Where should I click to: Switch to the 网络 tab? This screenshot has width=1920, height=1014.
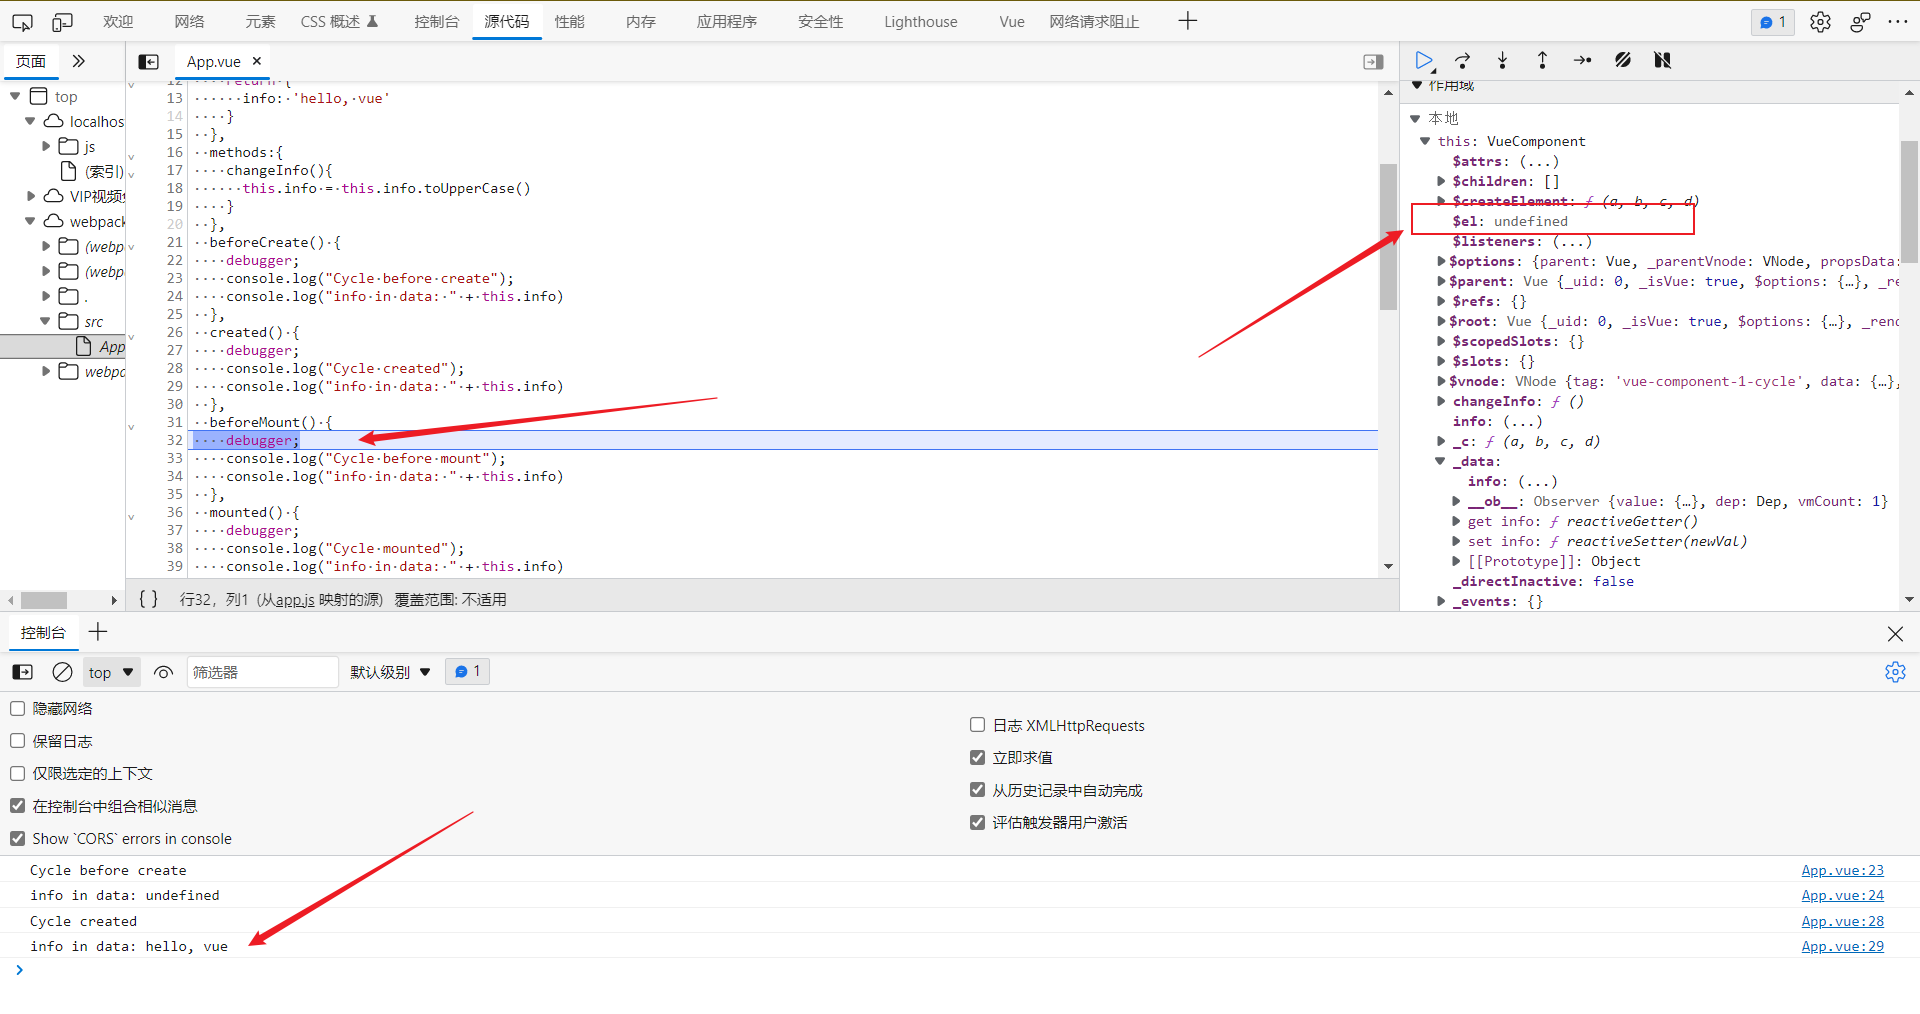189,21
